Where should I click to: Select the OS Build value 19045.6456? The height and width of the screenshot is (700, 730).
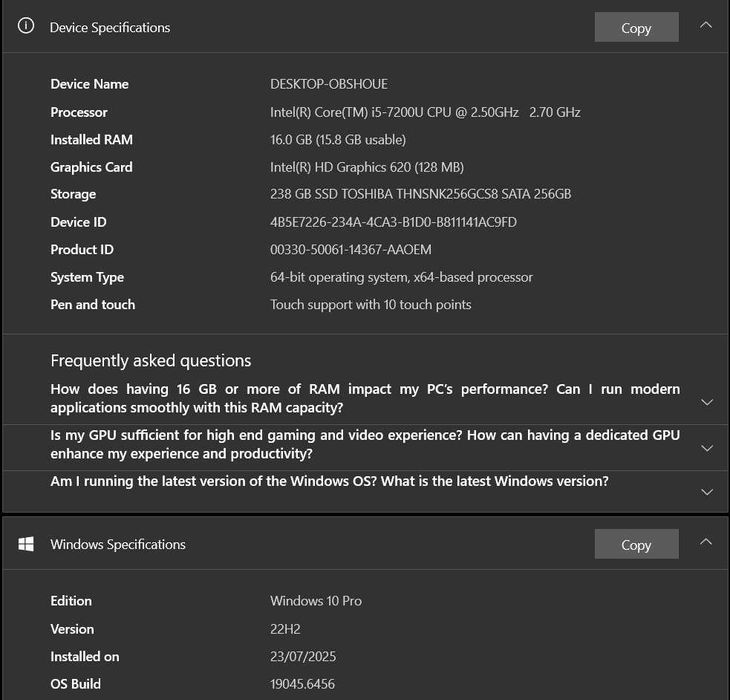click(302, 684)
